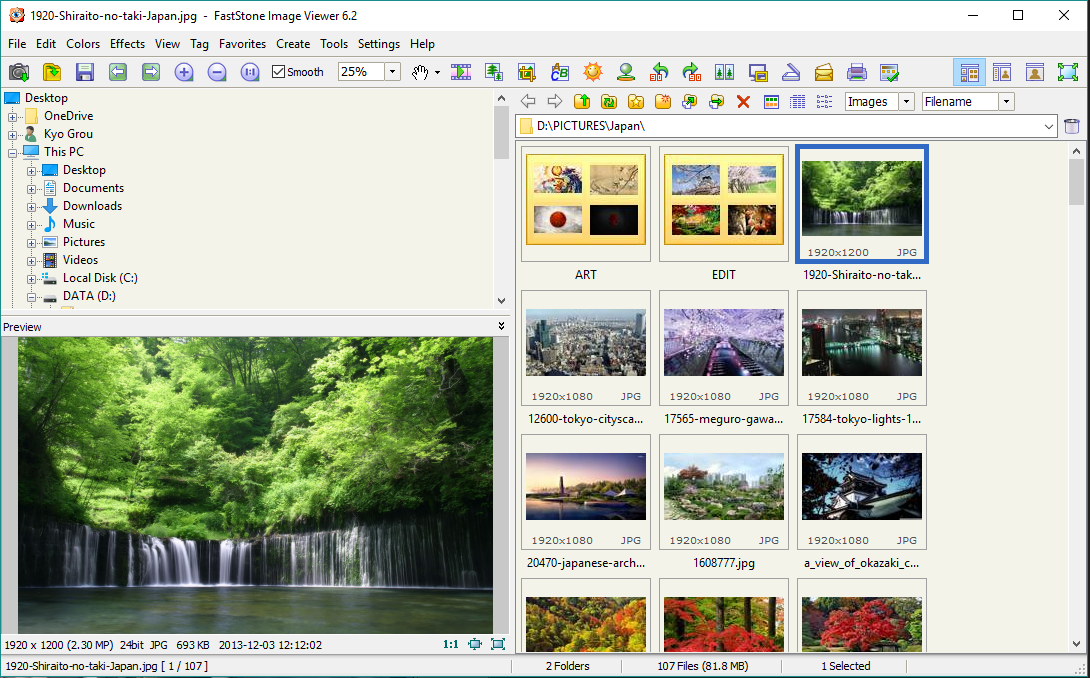Delete selected file with the red X
1090x678 pixels.
click(743, 102)
